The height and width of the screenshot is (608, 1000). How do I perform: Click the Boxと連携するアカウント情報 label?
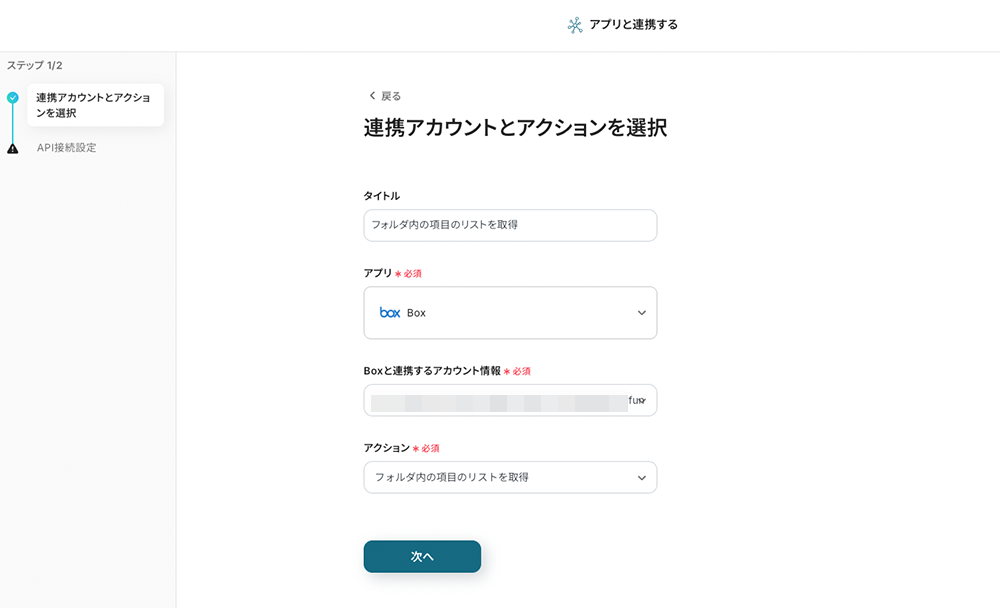pos(432,371)
